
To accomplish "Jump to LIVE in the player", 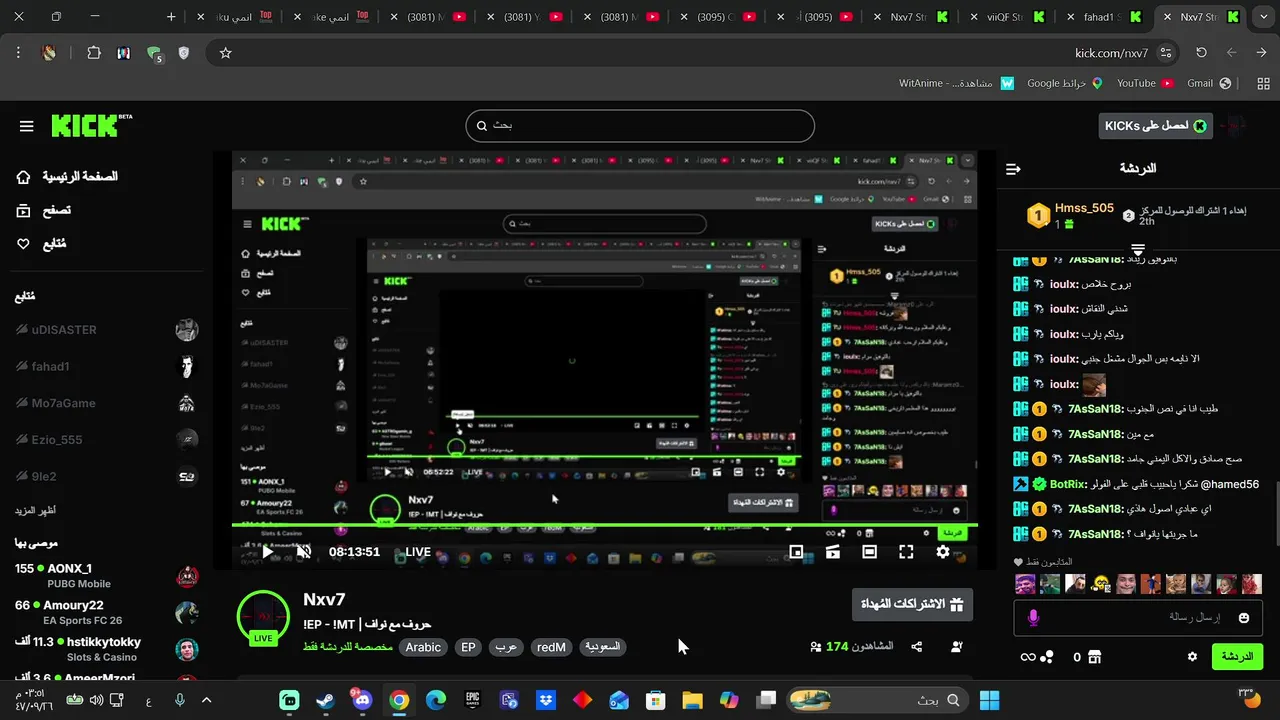I will tap(418, 551).
